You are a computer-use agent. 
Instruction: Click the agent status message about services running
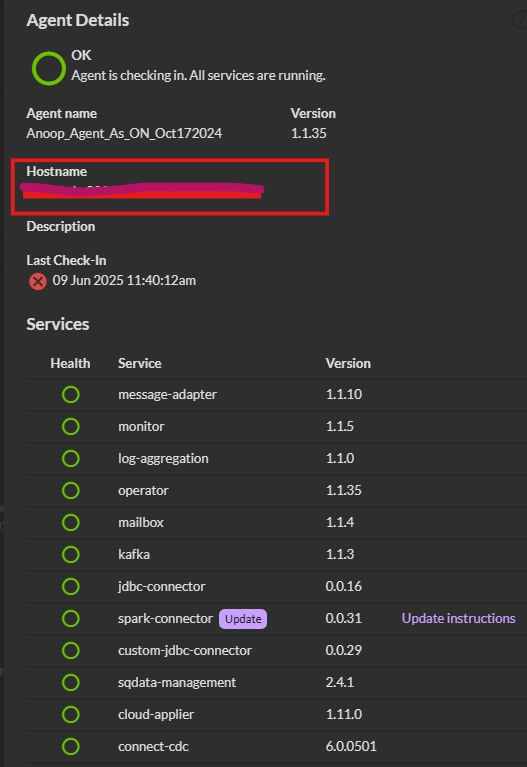(x=198, y=75)
